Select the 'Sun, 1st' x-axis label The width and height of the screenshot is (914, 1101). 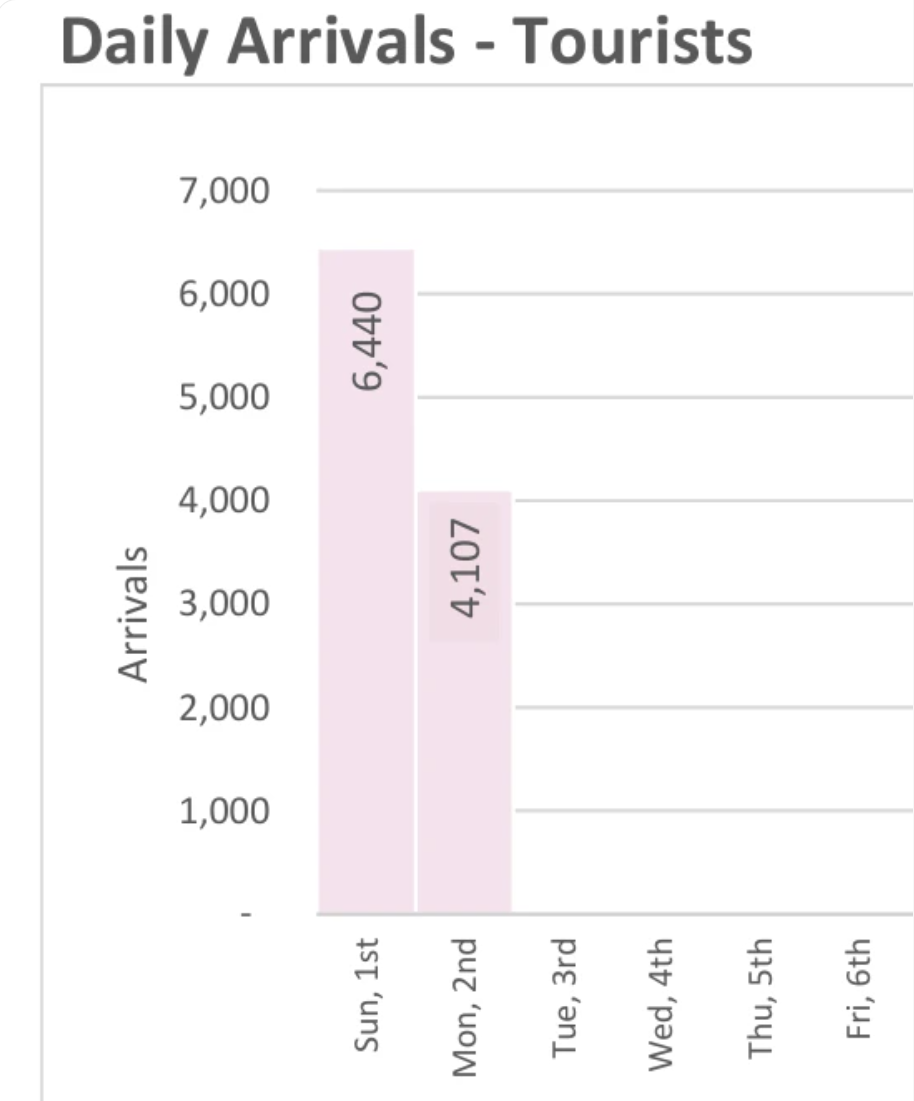(x=367, y=995)
